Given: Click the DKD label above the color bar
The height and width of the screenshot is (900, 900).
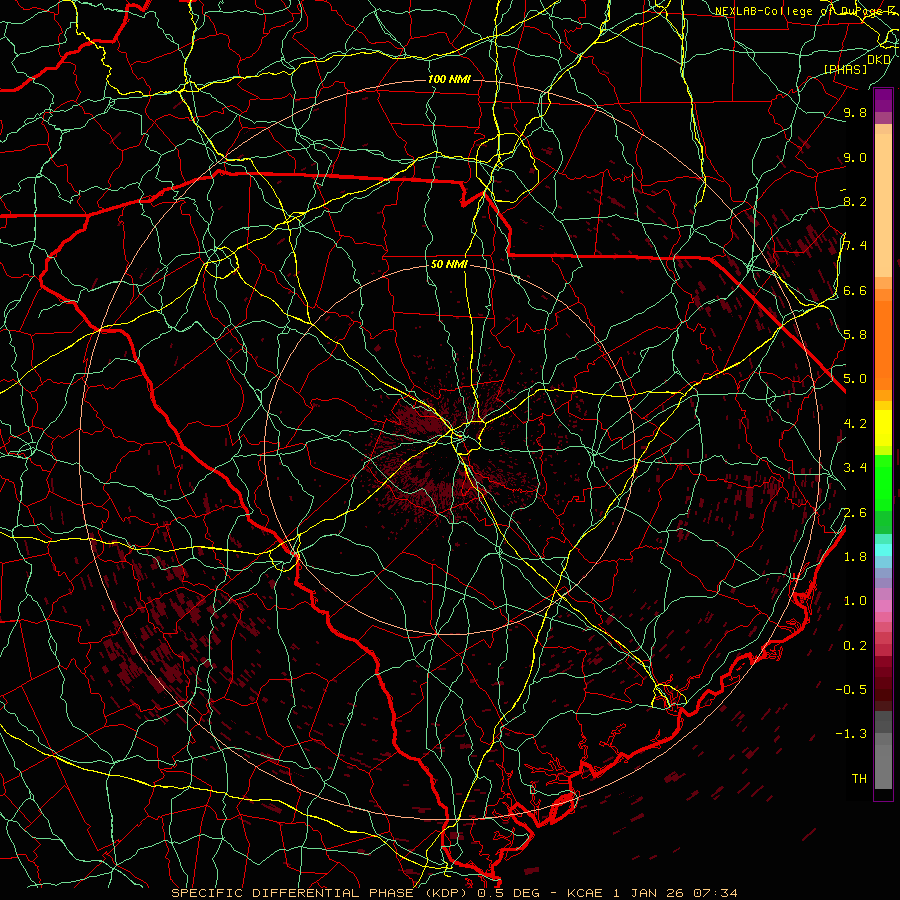Looking at the screenshot, I should pos(879,60).
